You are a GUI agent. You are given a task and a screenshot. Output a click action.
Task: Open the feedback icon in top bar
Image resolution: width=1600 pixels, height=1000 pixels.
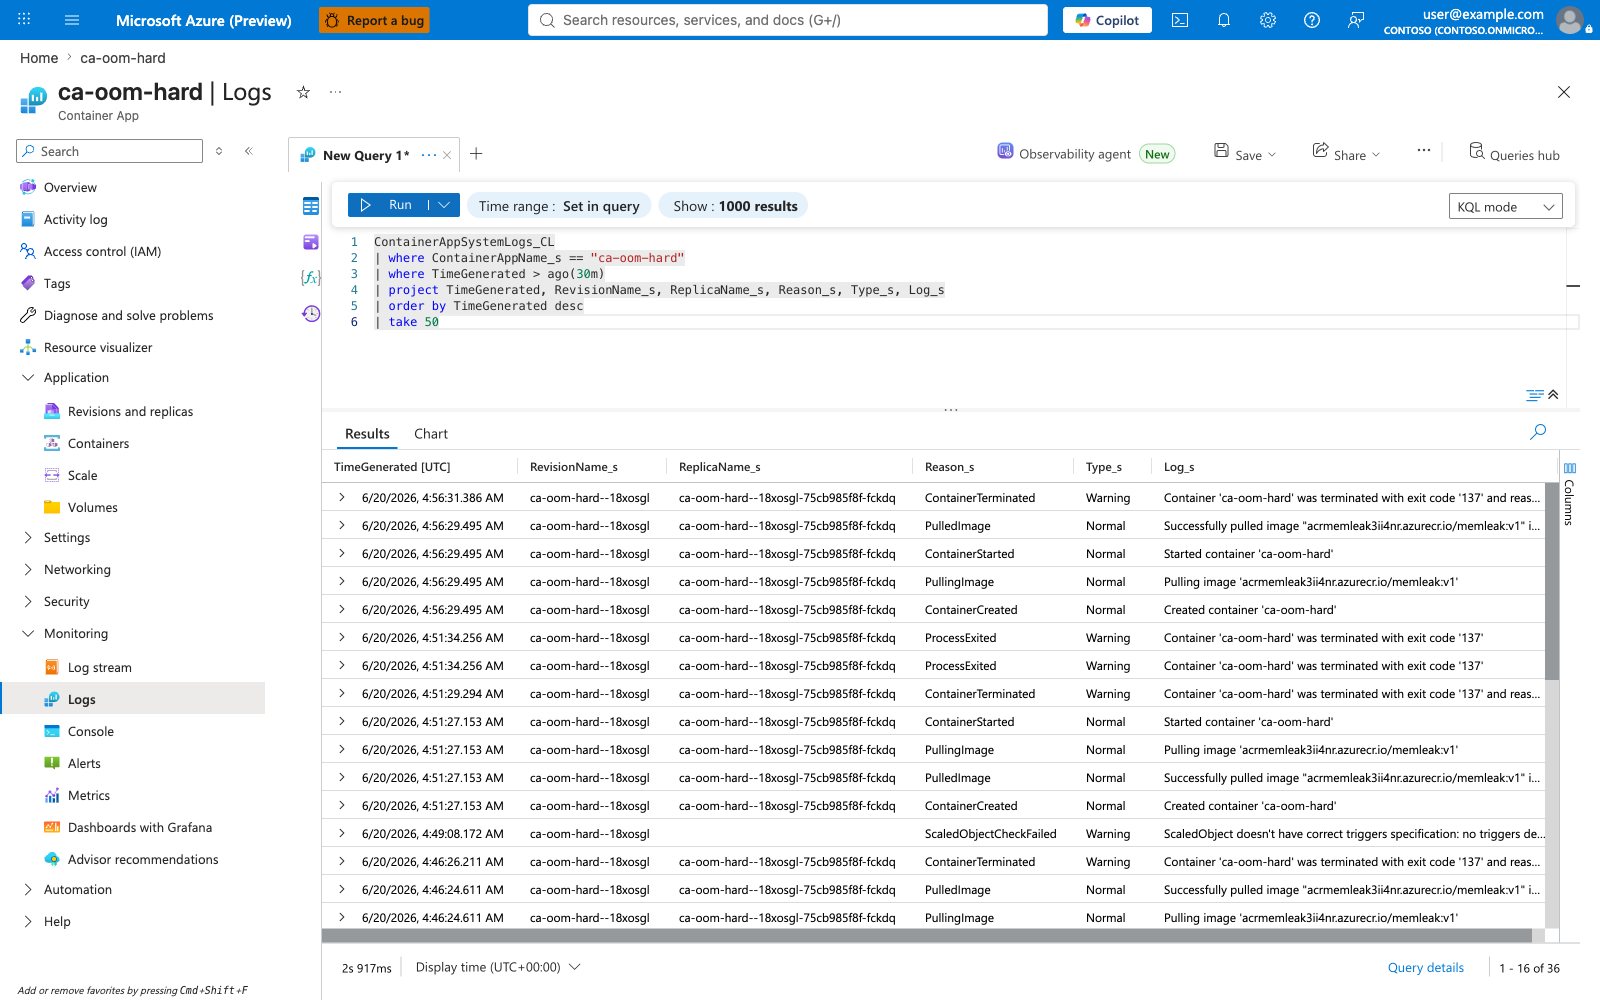pyautogui.click(x=1356, y=20)
